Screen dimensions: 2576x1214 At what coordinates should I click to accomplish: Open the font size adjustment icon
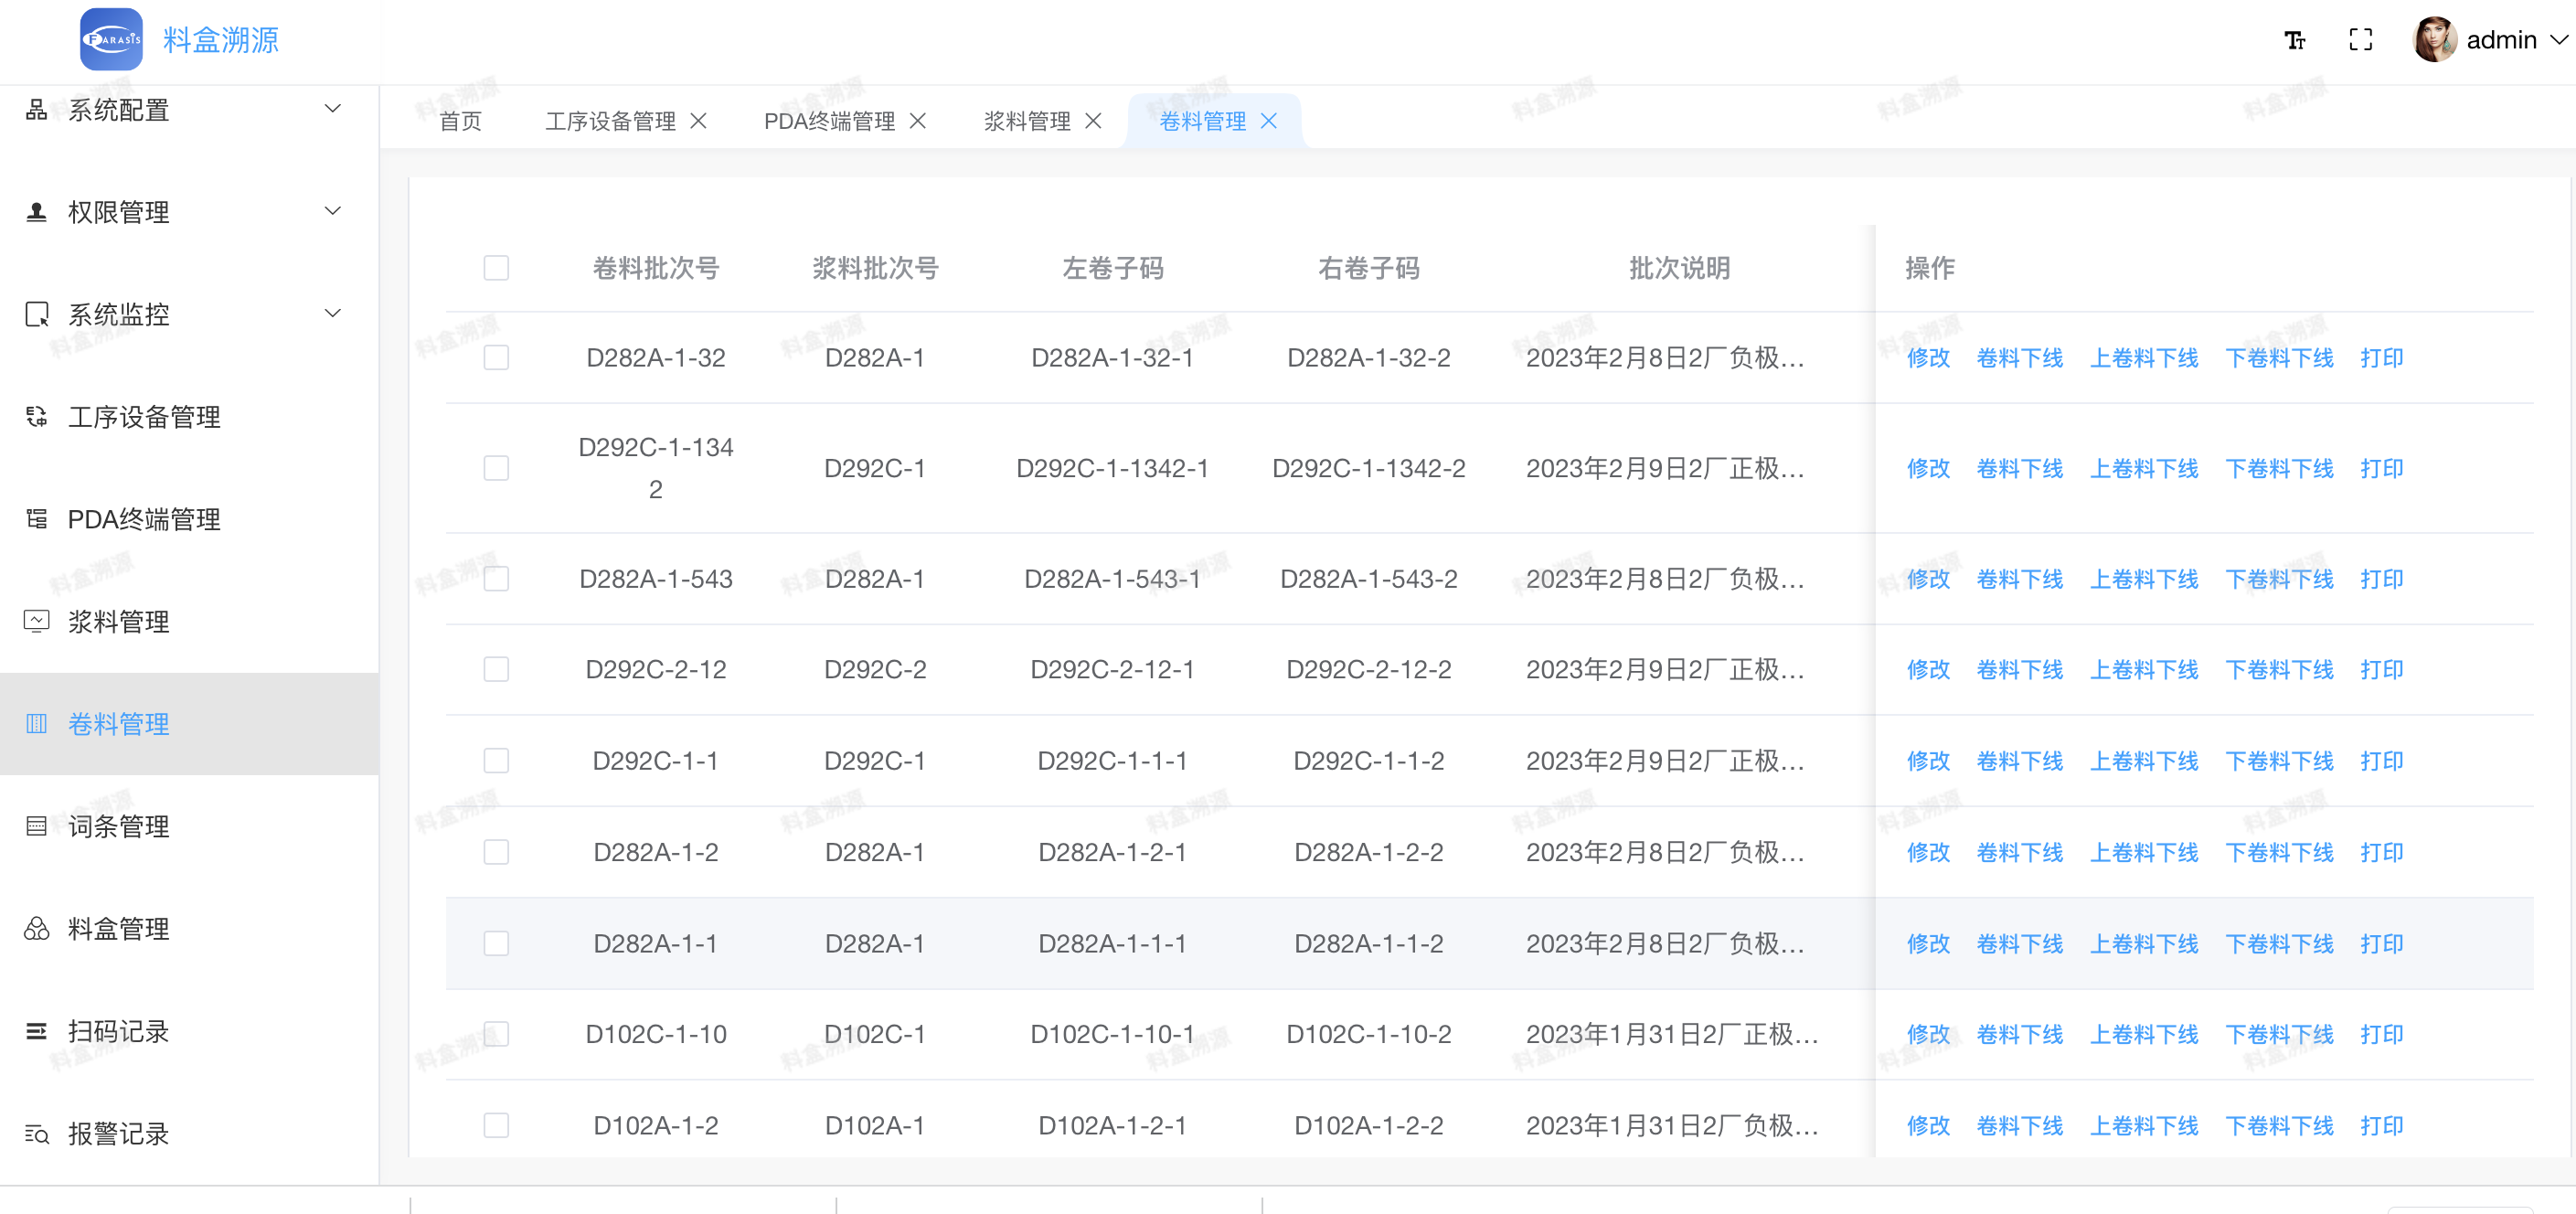pos(2294,40)
